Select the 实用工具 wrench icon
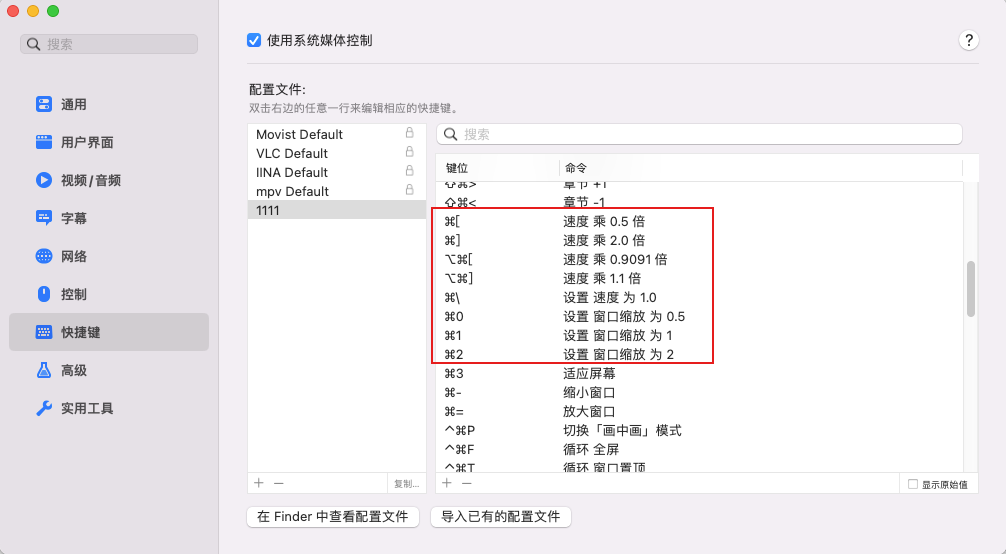 (x=44, y=408)
